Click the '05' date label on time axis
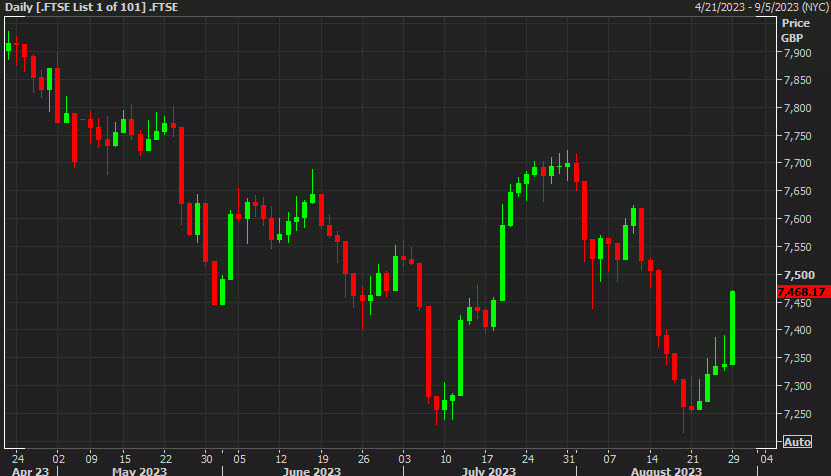This screenshot has height=476, width=831. 240,459
